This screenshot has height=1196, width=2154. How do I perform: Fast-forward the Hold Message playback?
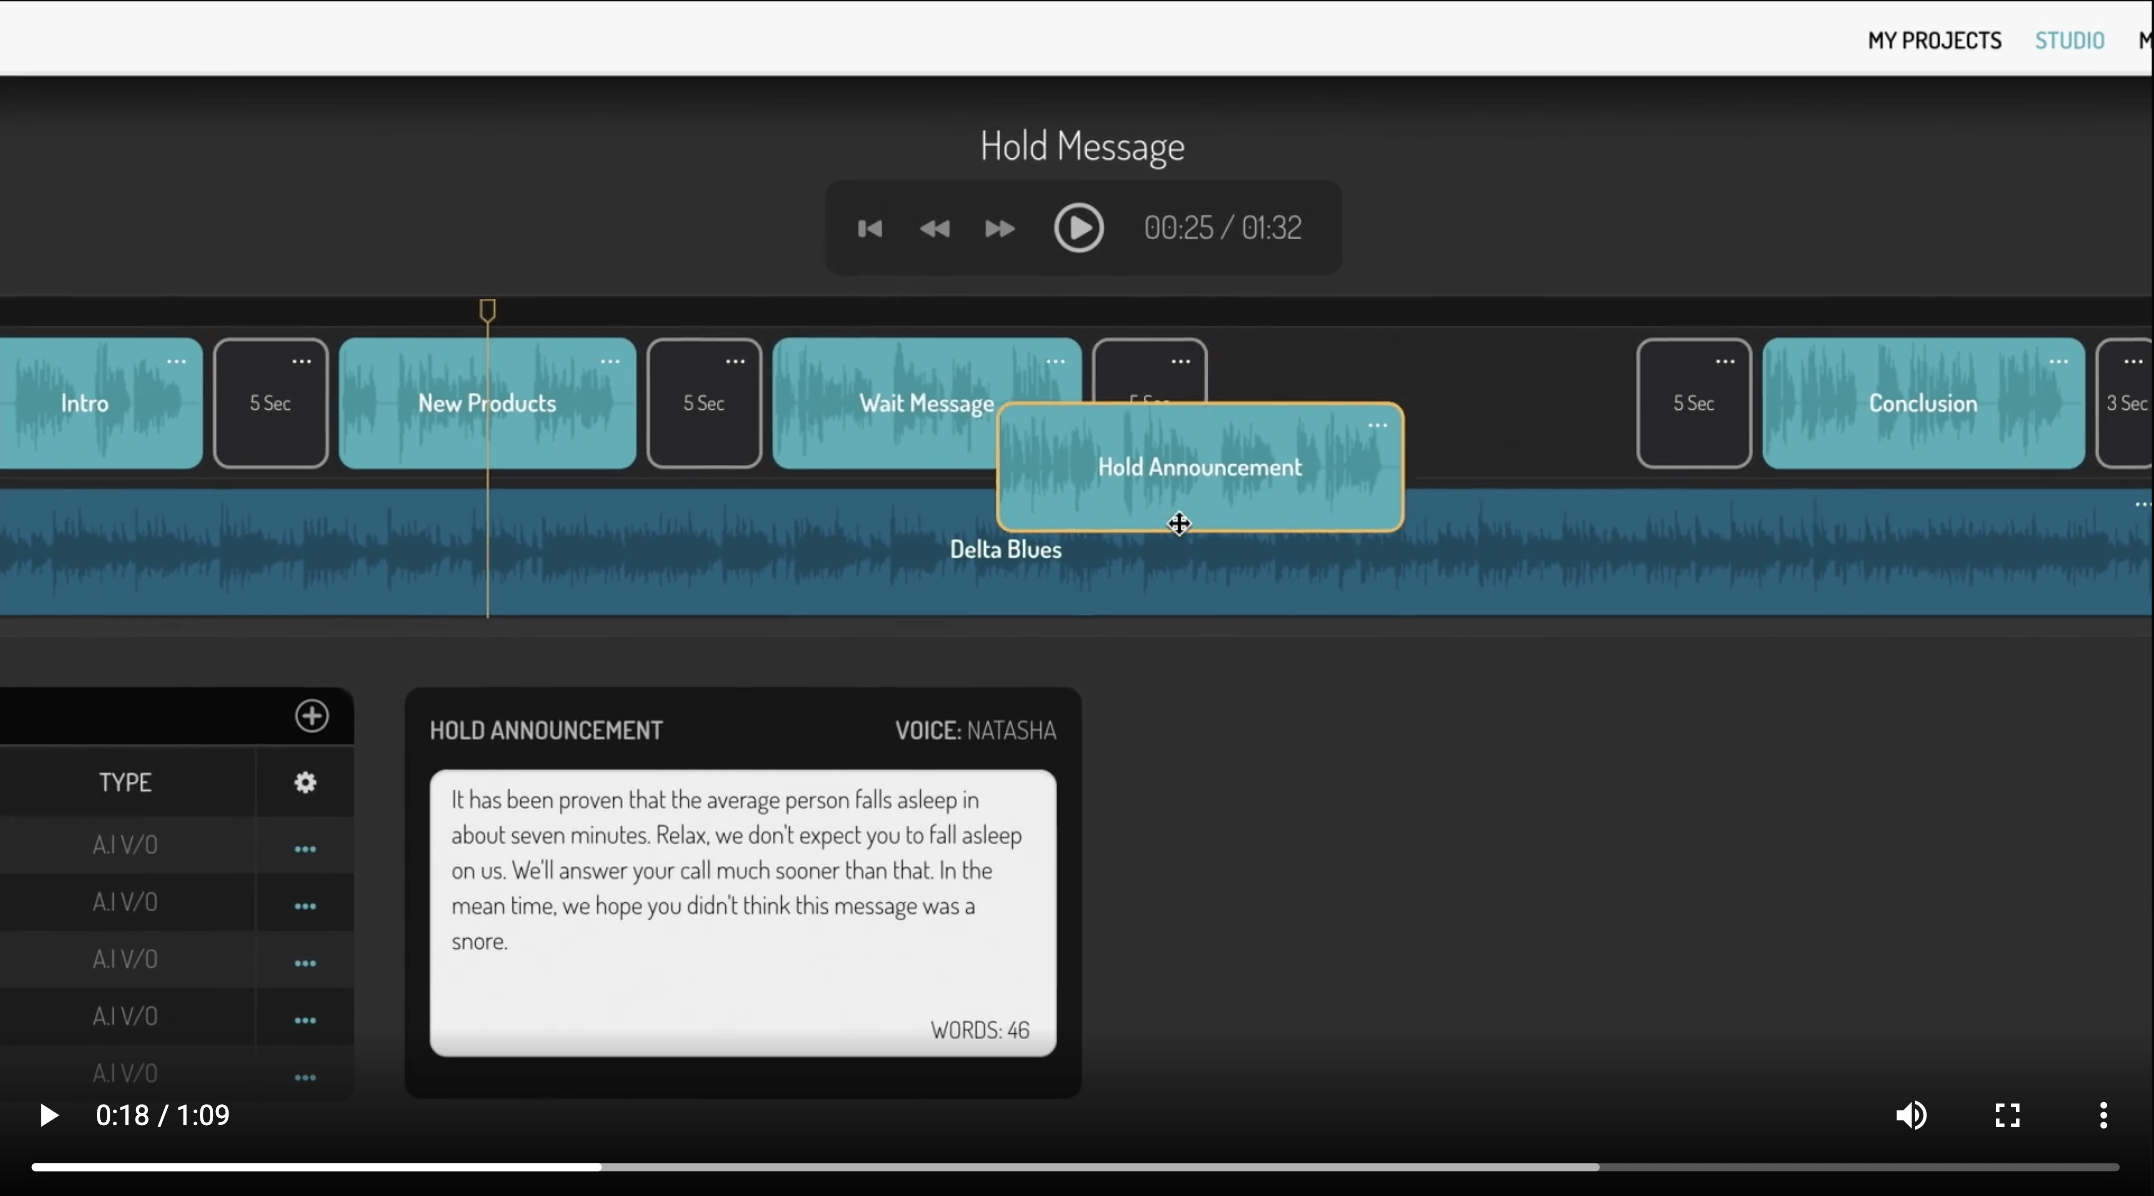1000,229
